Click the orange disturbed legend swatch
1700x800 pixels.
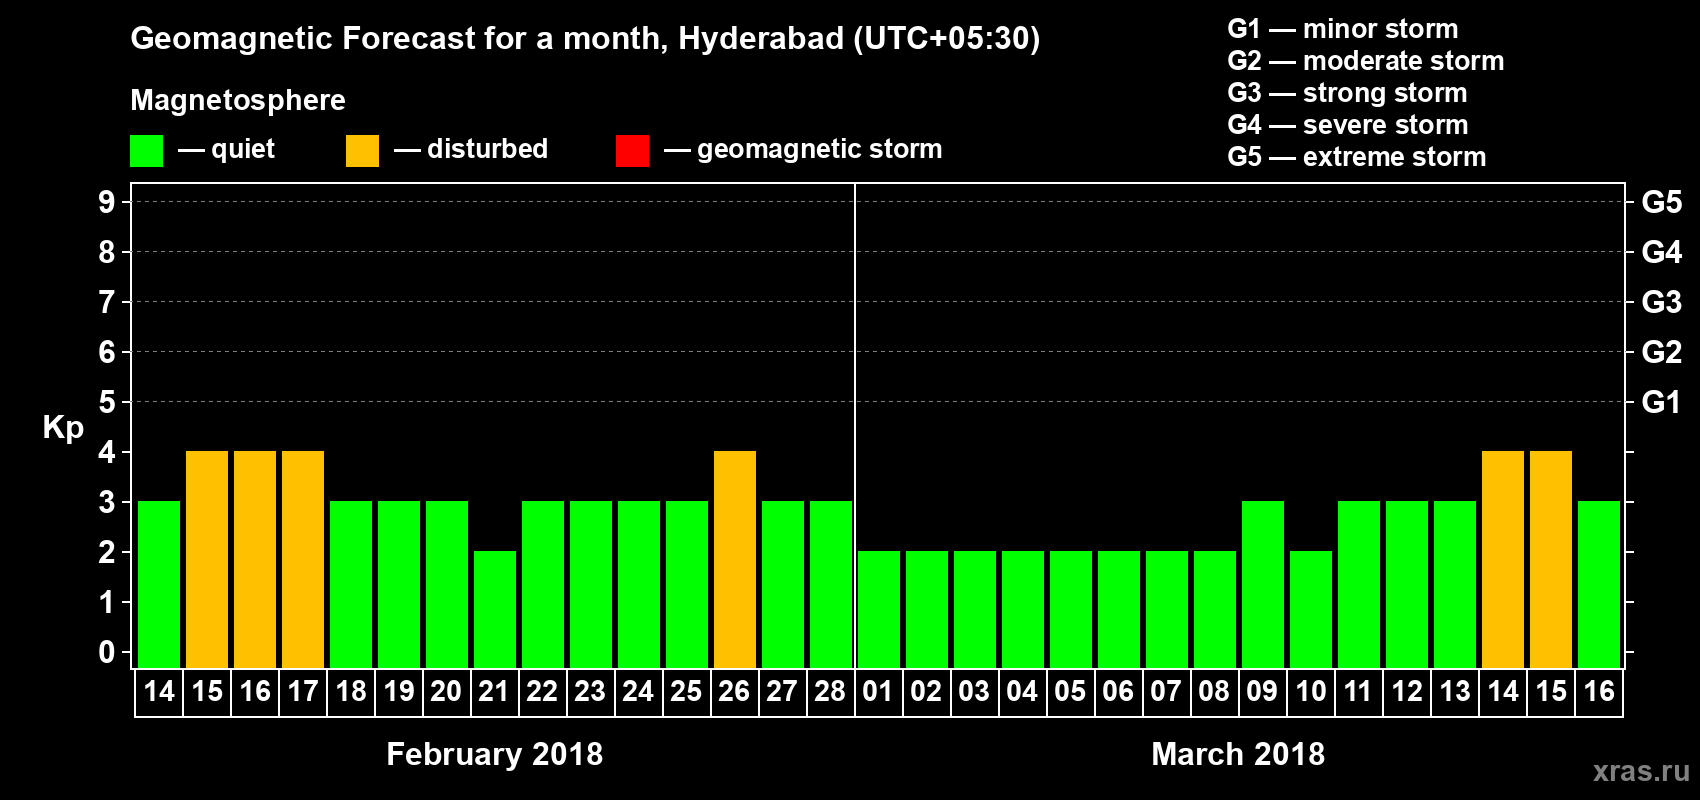pyautogui.click(x=362, y=151)
